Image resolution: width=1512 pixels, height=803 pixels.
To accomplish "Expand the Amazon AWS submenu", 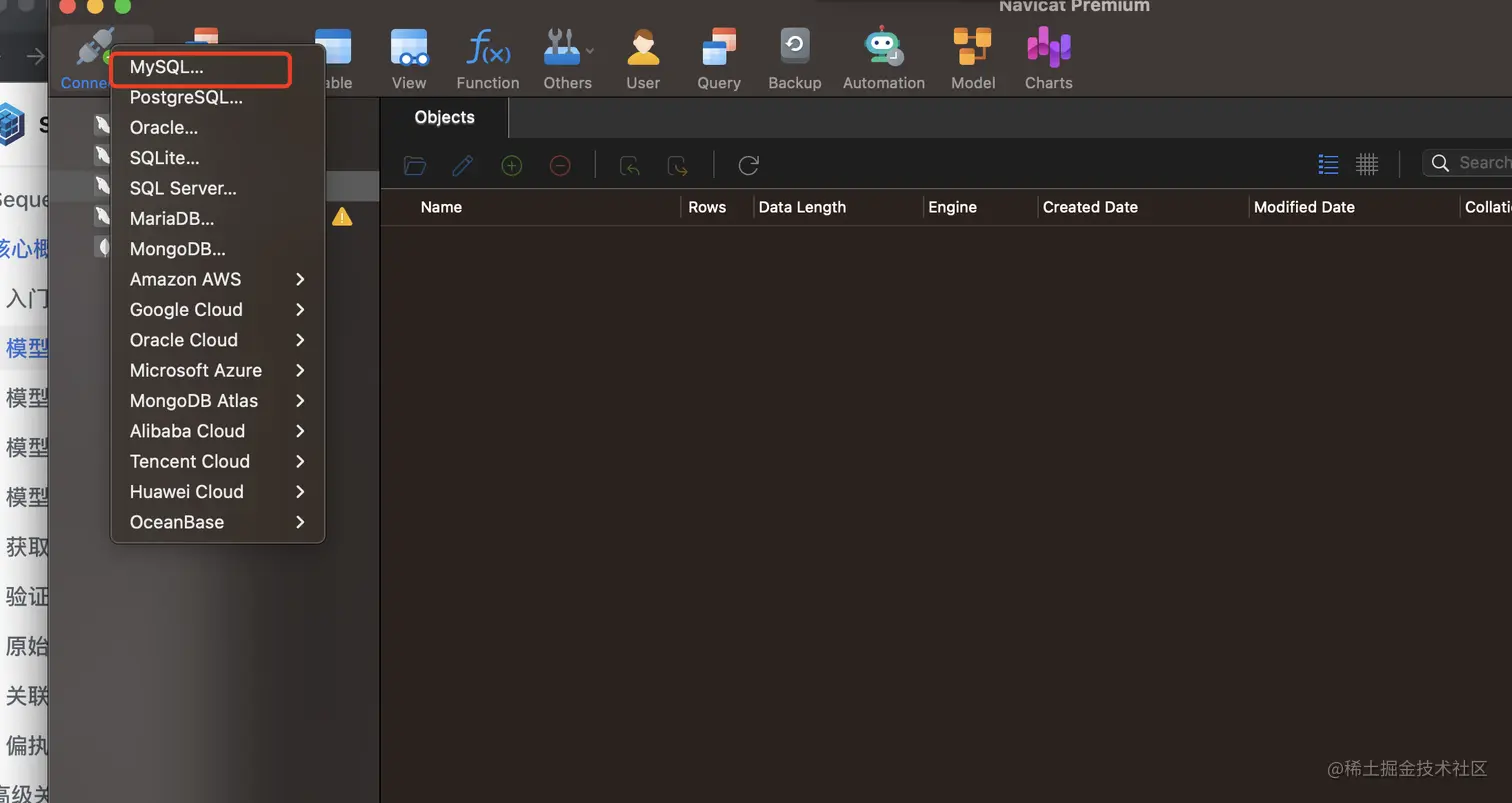I will coord(217,279).
